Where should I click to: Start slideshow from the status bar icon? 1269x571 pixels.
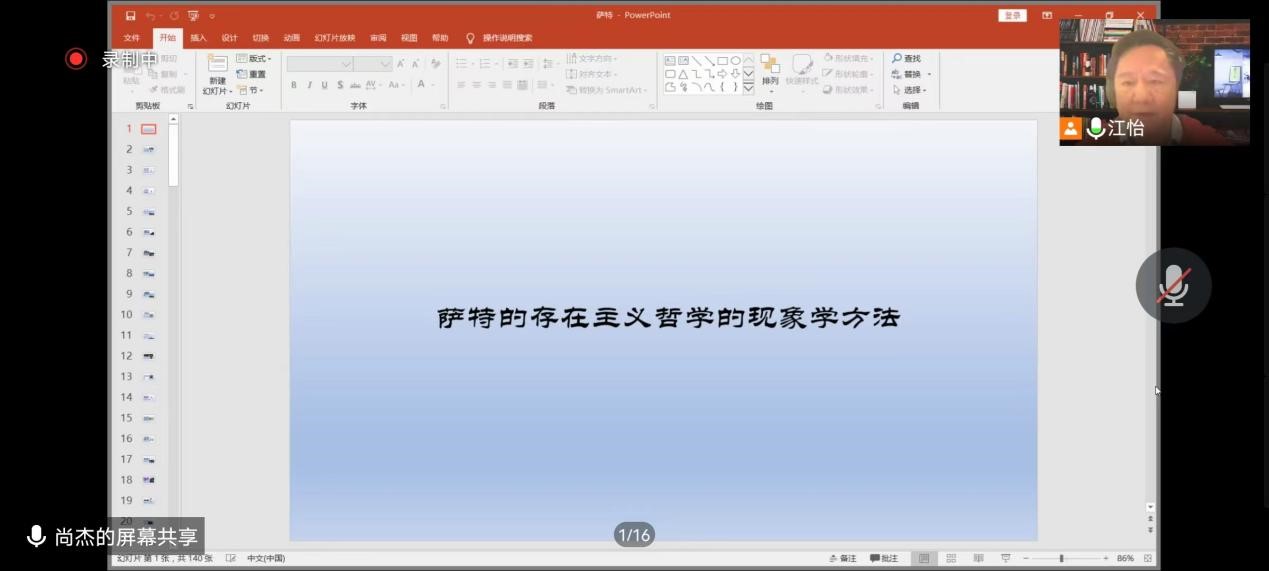click(1005, 558)
